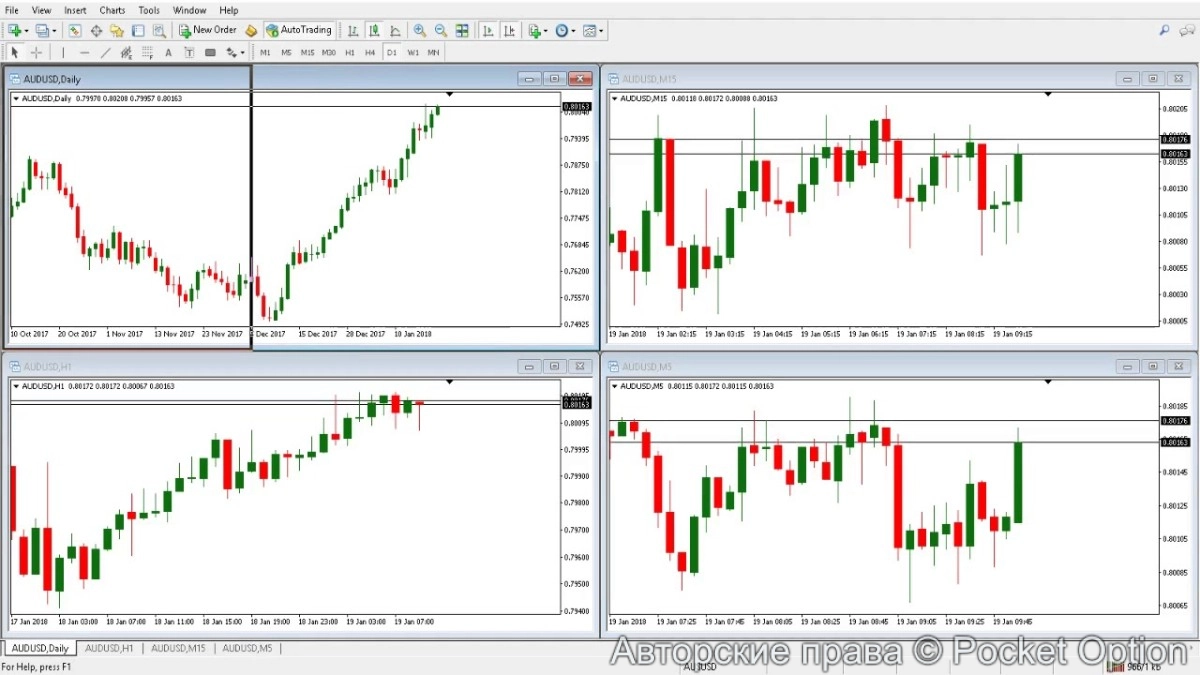Select the line chart type
This screenshot has height=675, width=1200.
click(395, 31)
